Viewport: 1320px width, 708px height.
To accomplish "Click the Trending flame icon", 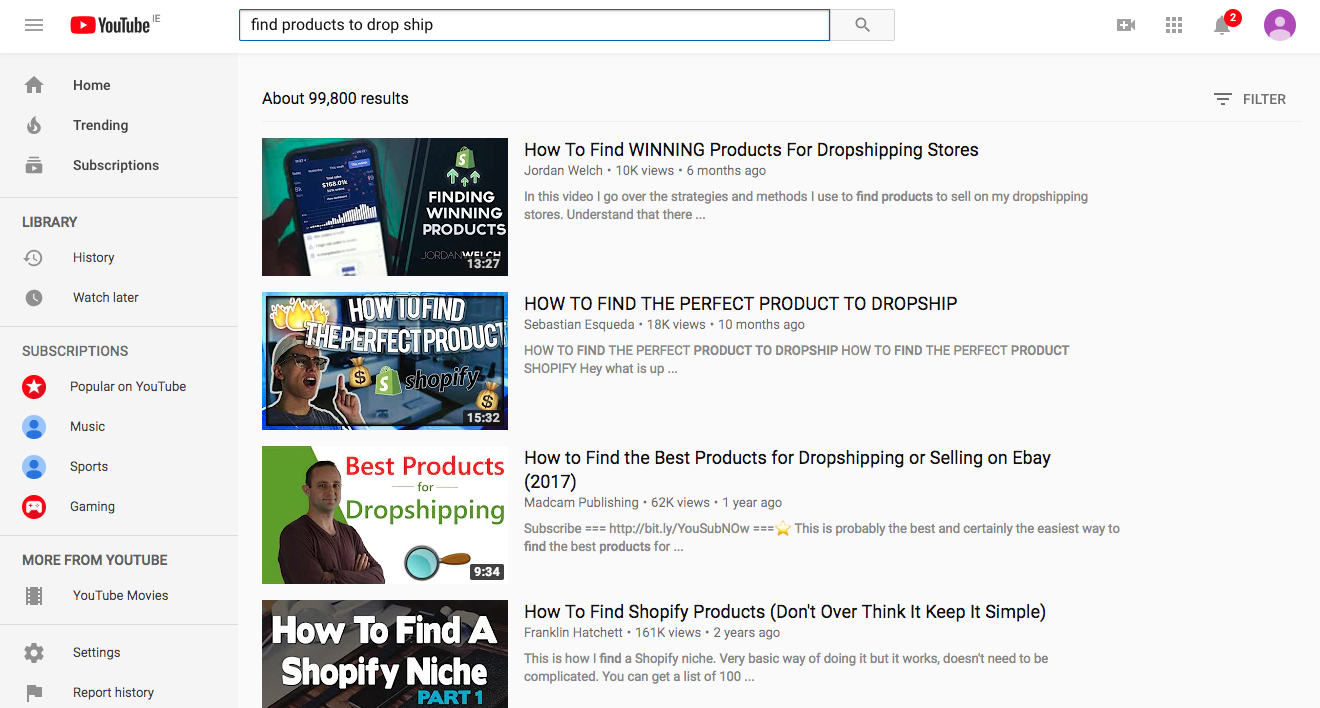I will tap(34, 125).
